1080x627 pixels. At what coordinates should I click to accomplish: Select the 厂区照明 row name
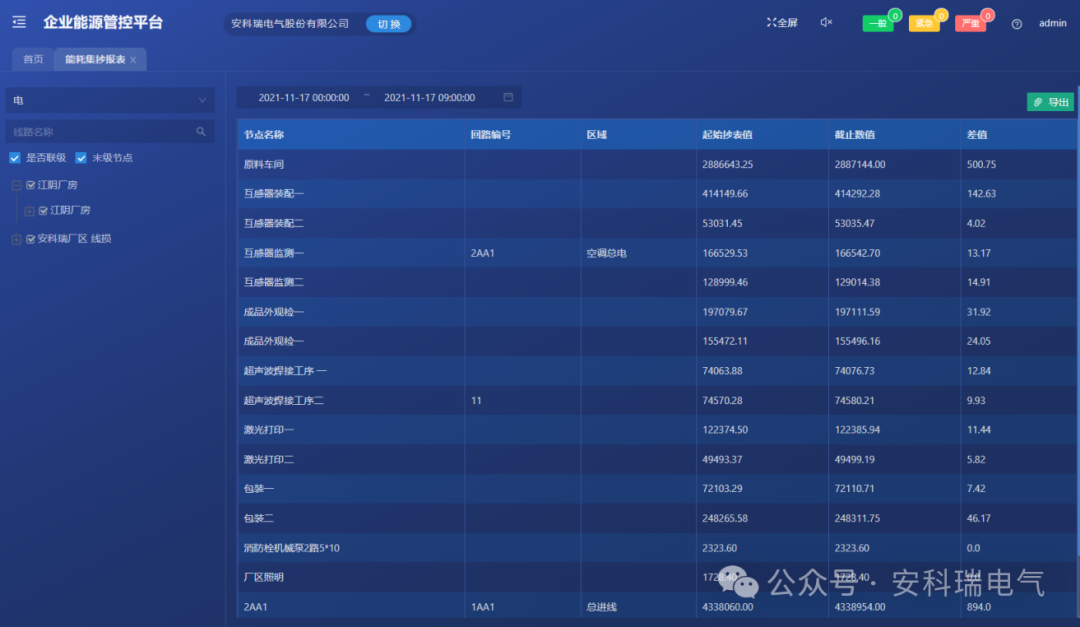tap(264, 577)
